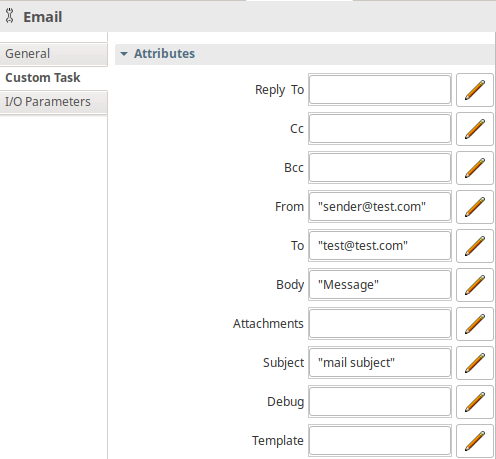The image size is (496, 459).
Task: Edit the Attachments attribute with pencil button
Action: (x=475, y=324)
